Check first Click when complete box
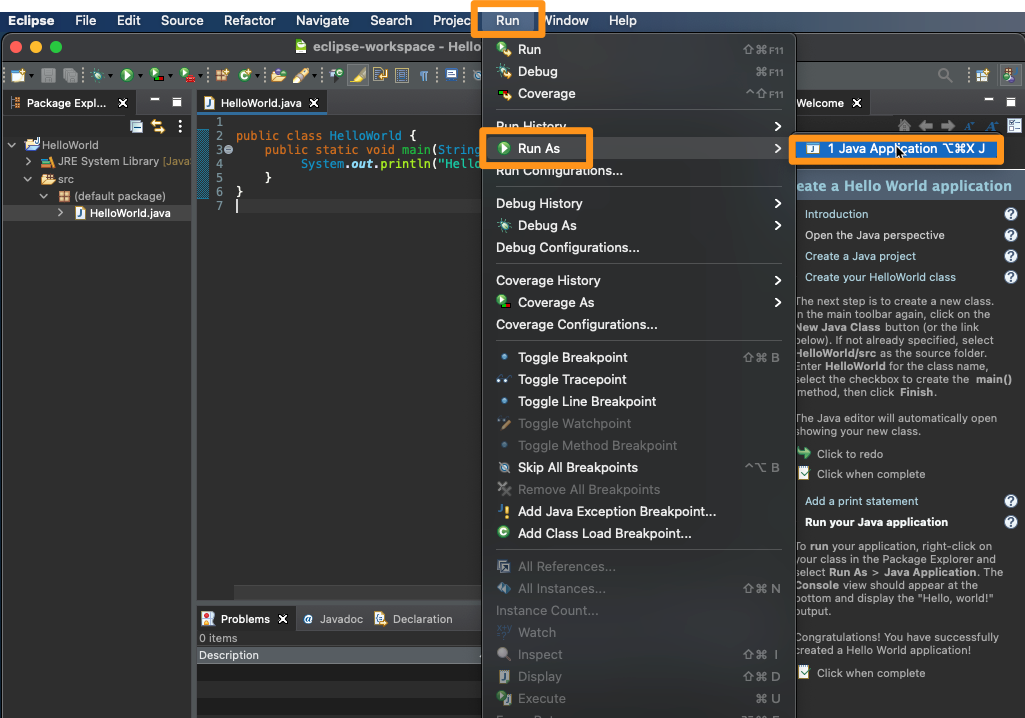Viewport: 1025px width, 718px height. click(x=804, y=474)
